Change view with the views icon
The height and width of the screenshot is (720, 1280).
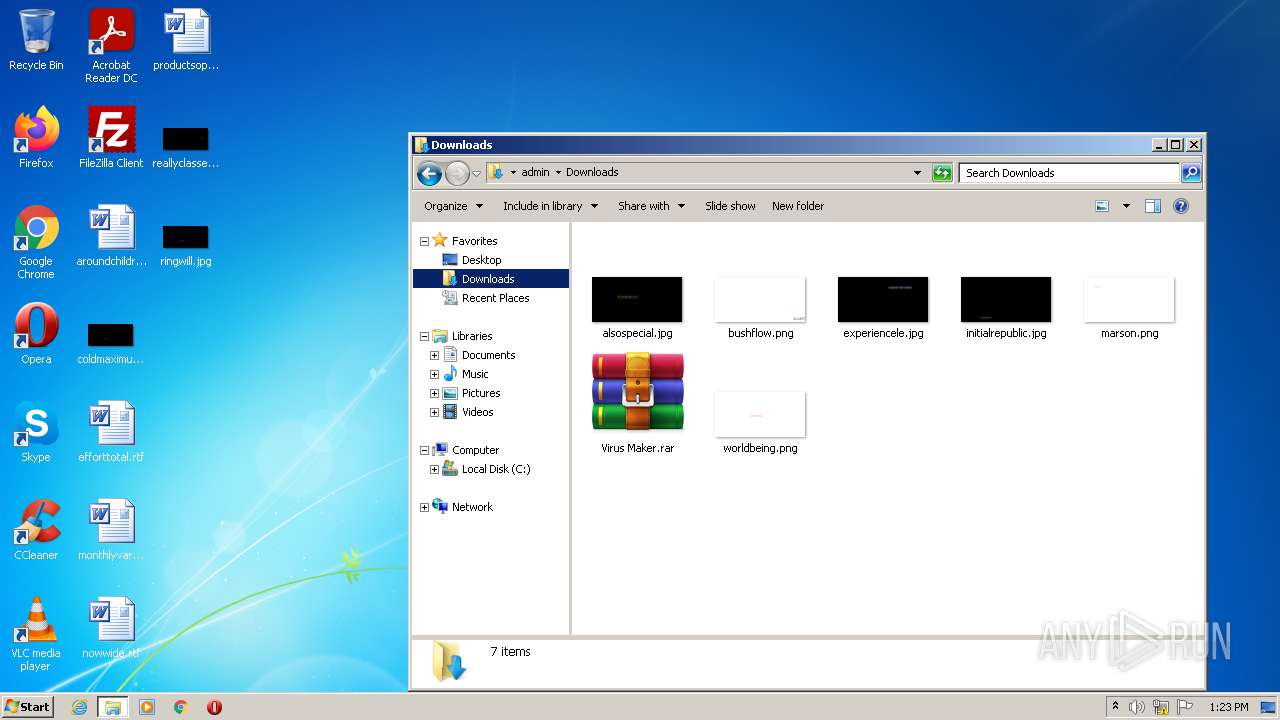click(x=1102, y=206)
